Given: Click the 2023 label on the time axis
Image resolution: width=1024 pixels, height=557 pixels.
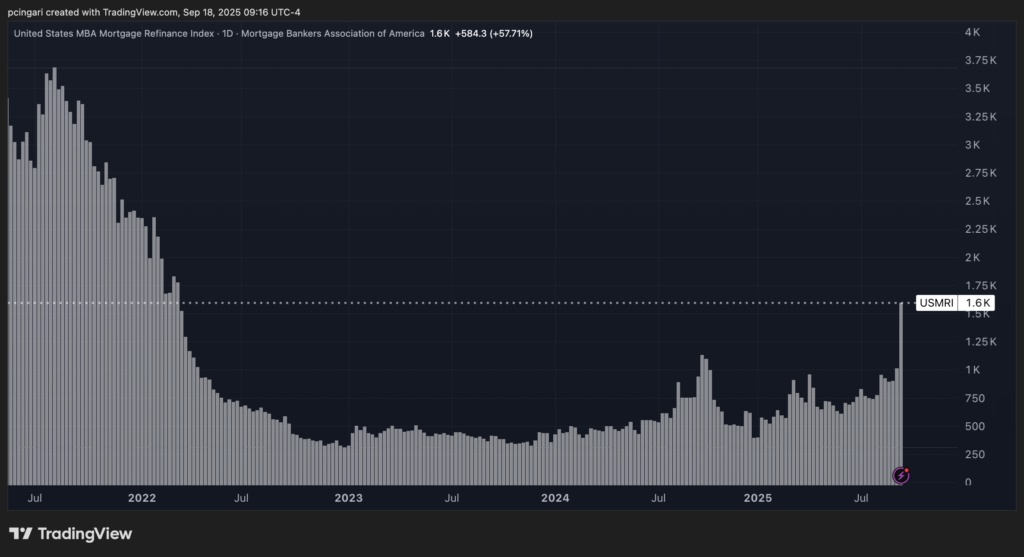Looking at the screenshot, I should pos(348,497).
